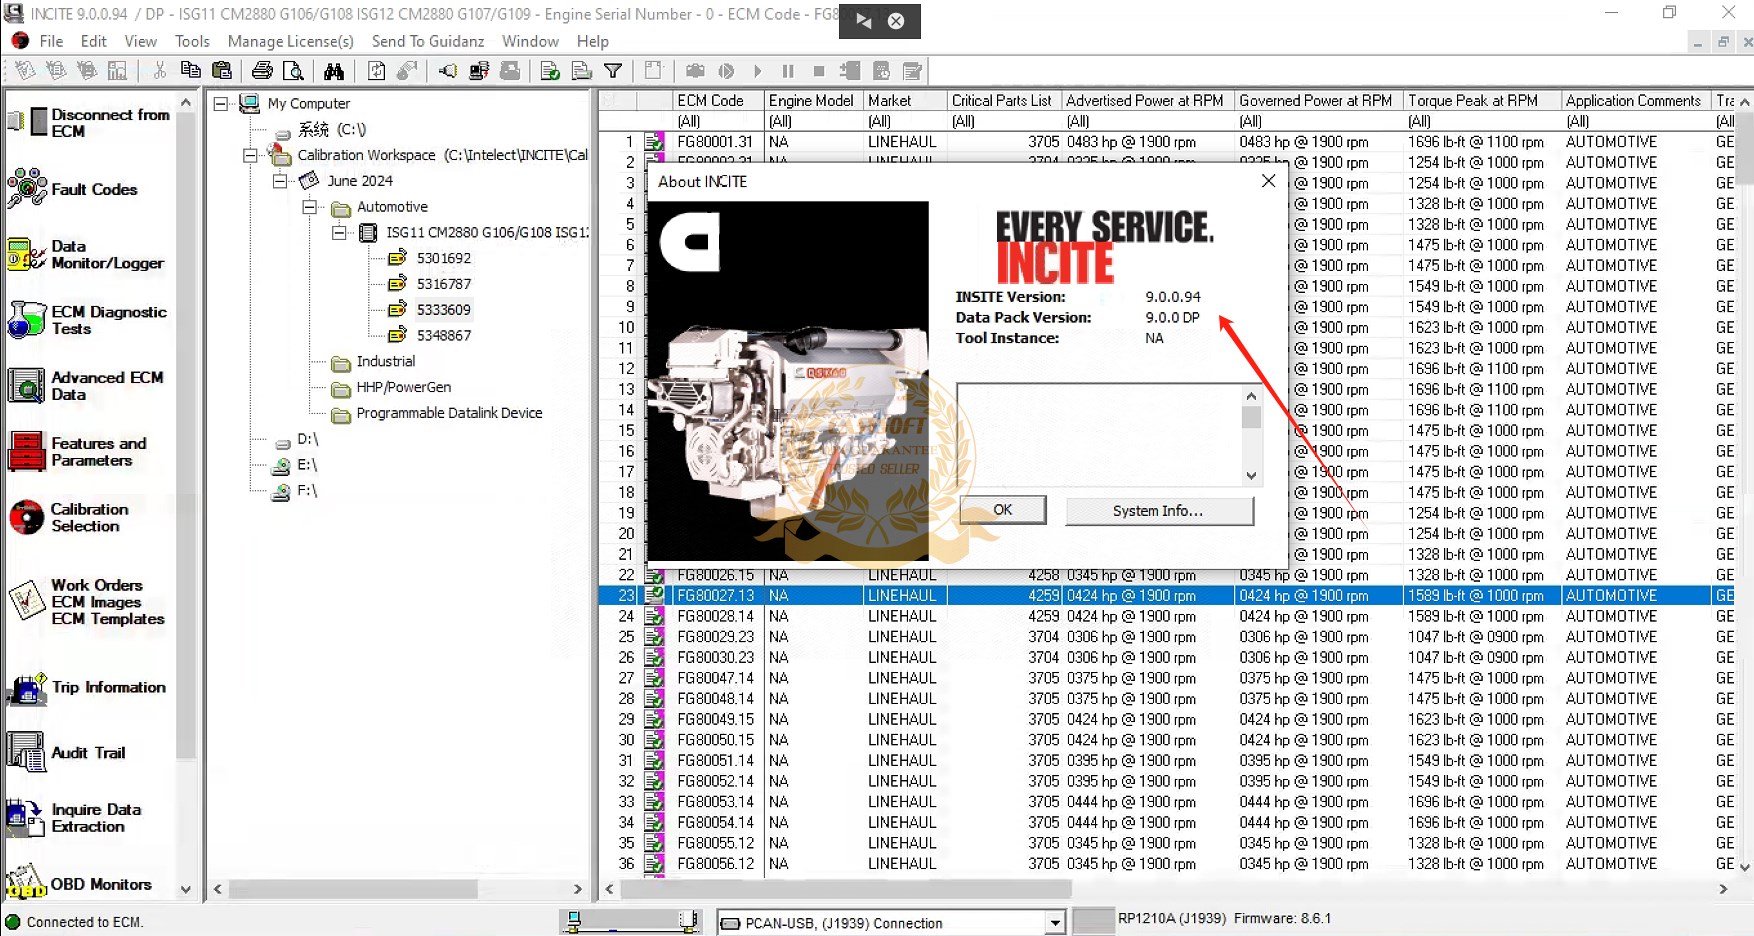Image resolution: width=1754 pixels, height=936 pixels.
Task: Open the Window menu
Action: [530, 41]
